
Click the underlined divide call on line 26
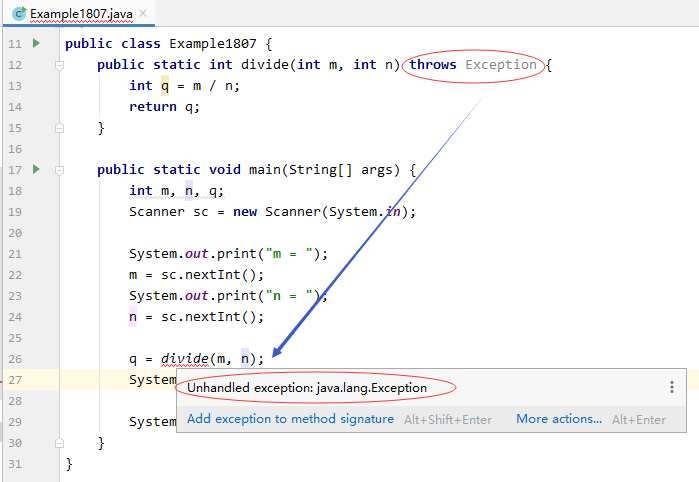(185, 359)
